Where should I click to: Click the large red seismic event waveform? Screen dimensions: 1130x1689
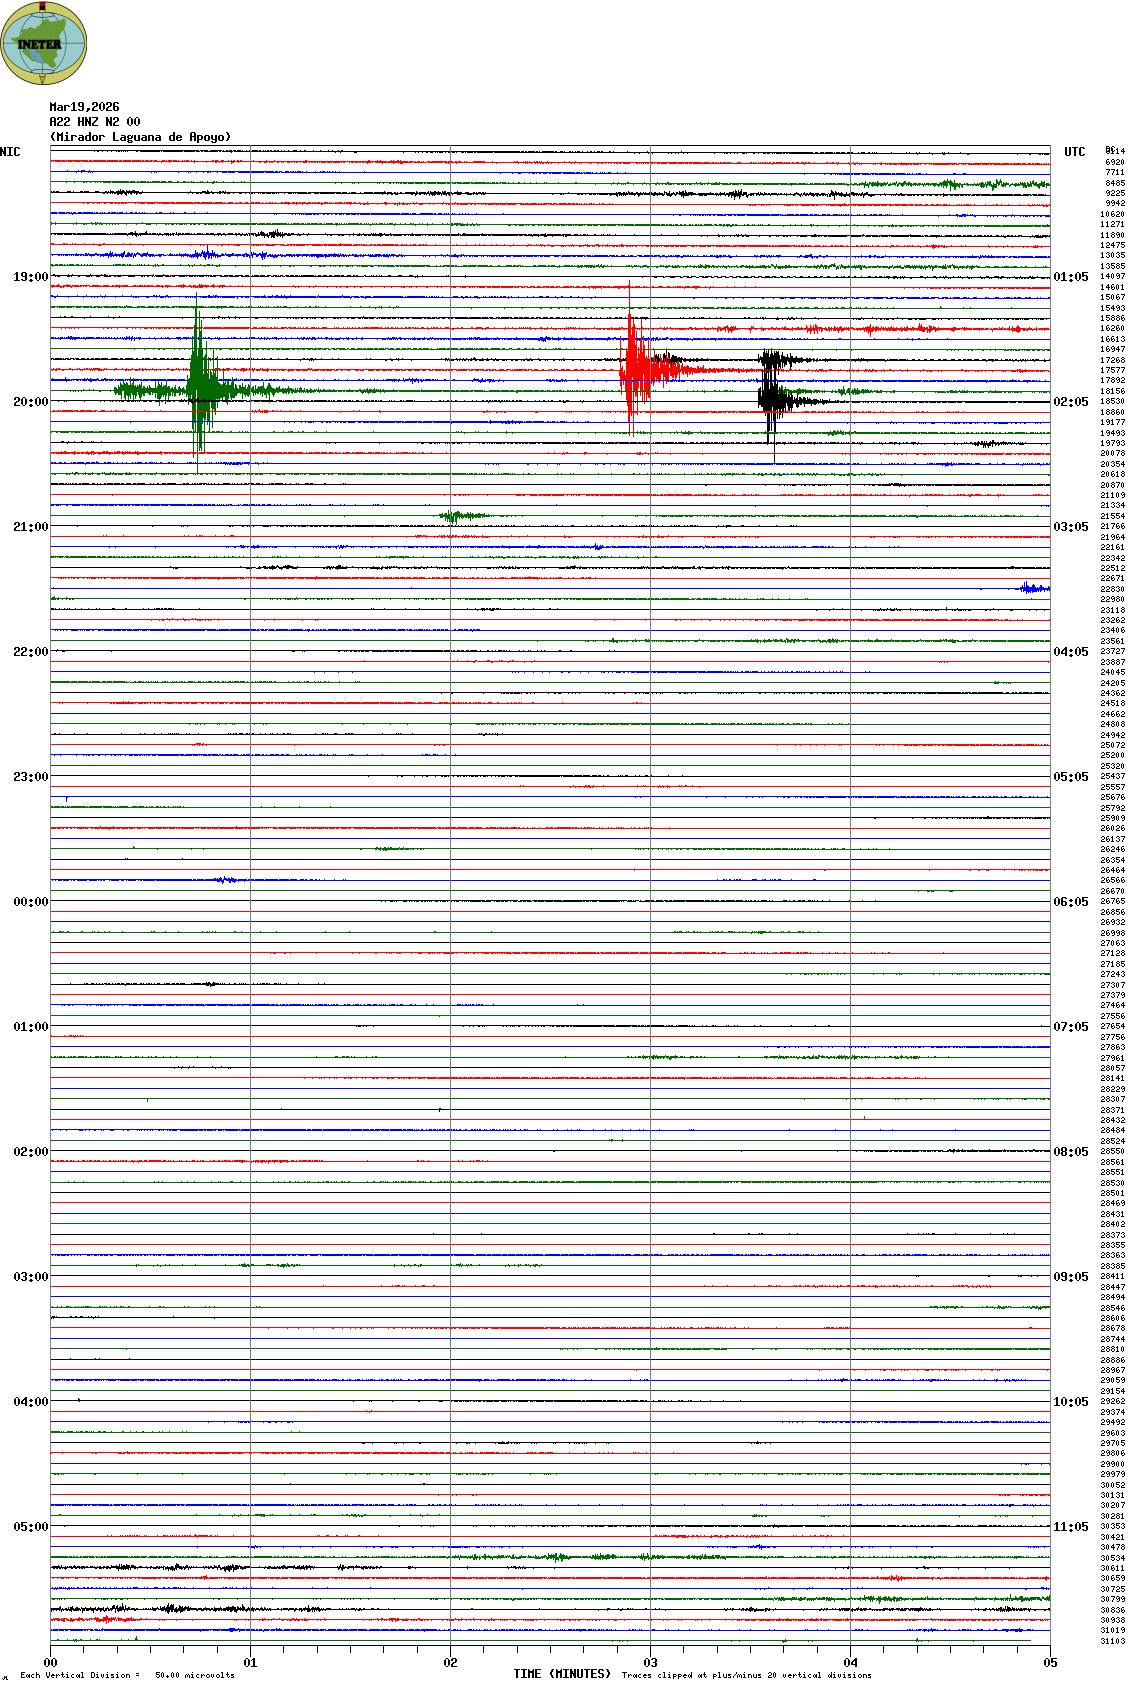point(633,370)
